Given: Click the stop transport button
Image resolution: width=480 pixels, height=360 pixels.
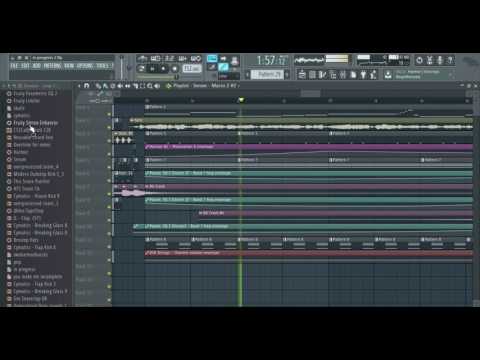Looking at the screenshot, I should tap(163, 69).
